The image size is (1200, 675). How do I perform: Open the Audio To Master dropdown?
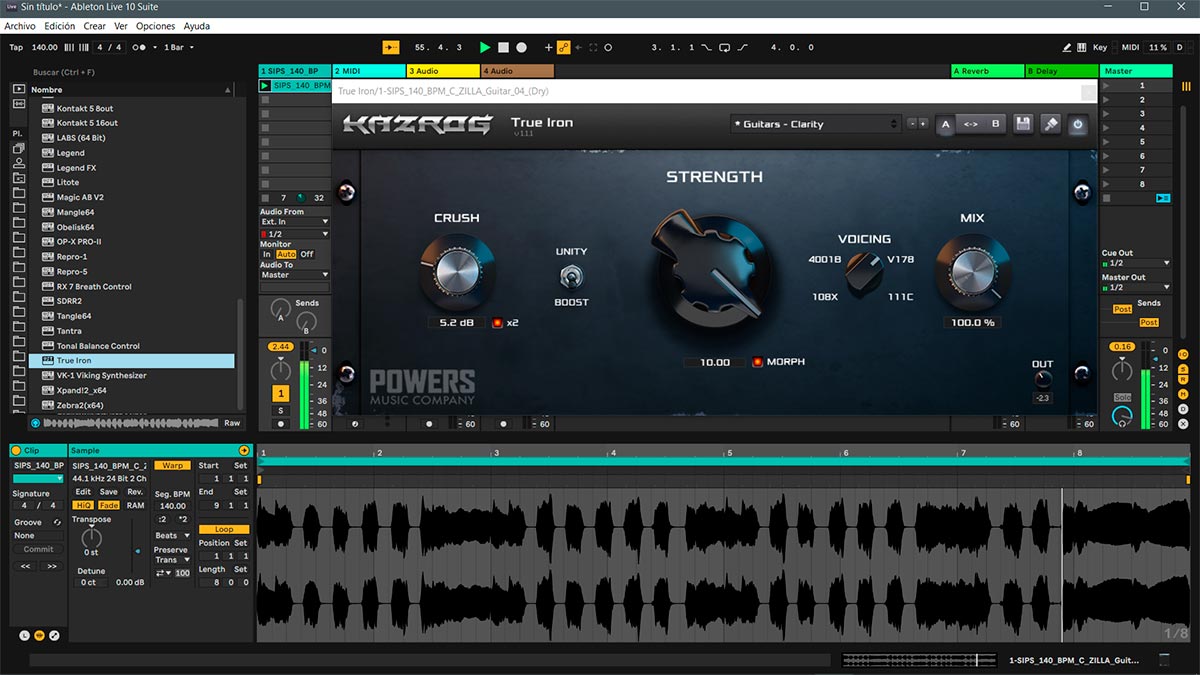pyautogui.click(x=294, y=275)
